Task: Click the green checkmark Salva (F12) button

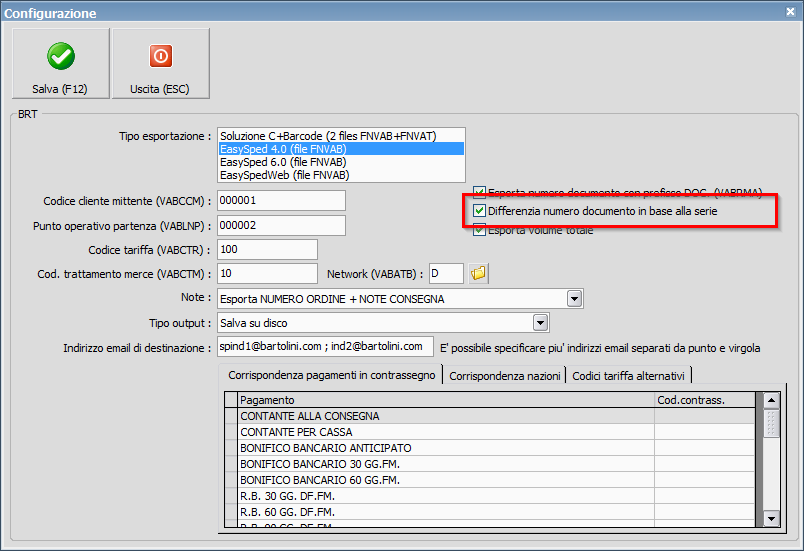Action: pos(61,63)
